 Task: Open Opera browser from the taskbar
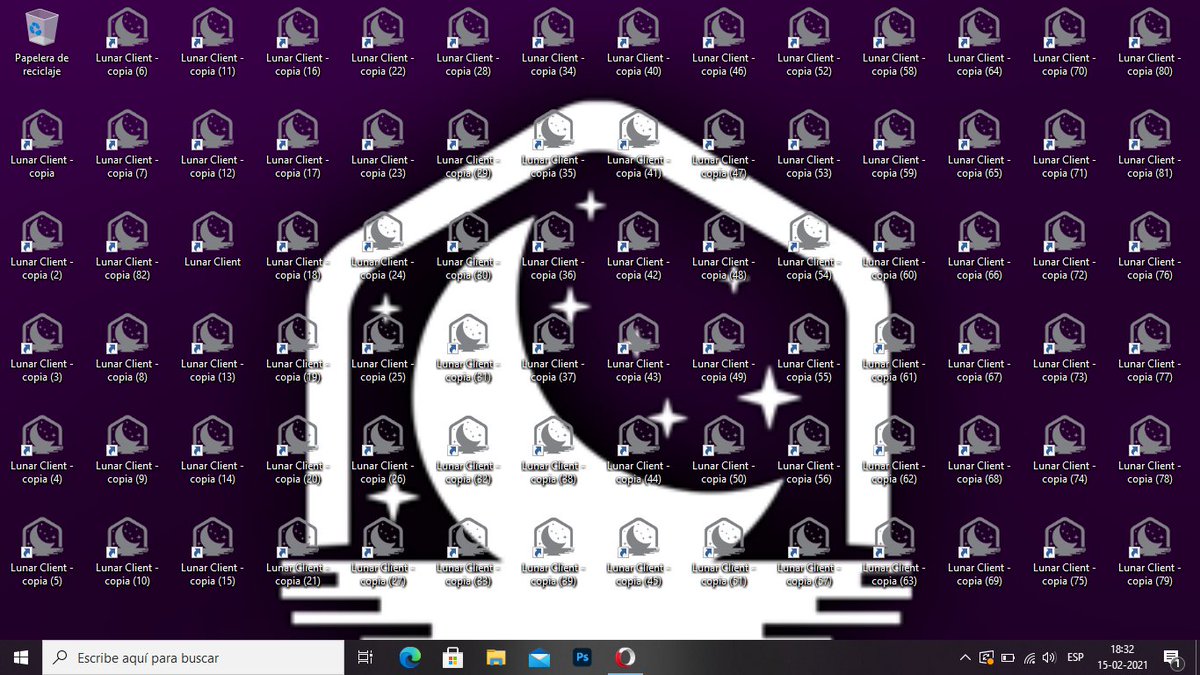click(x=625, y=657)
